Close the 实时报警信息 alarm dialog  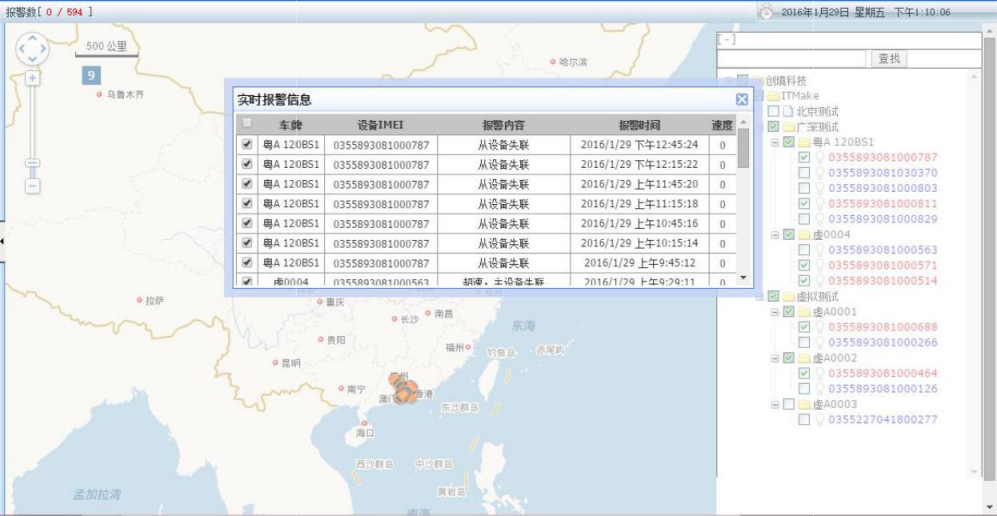(x=742, y=100)
